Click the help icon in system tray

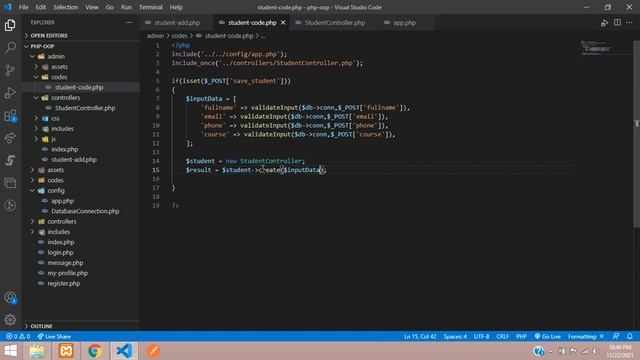click(x=538, y=351)
